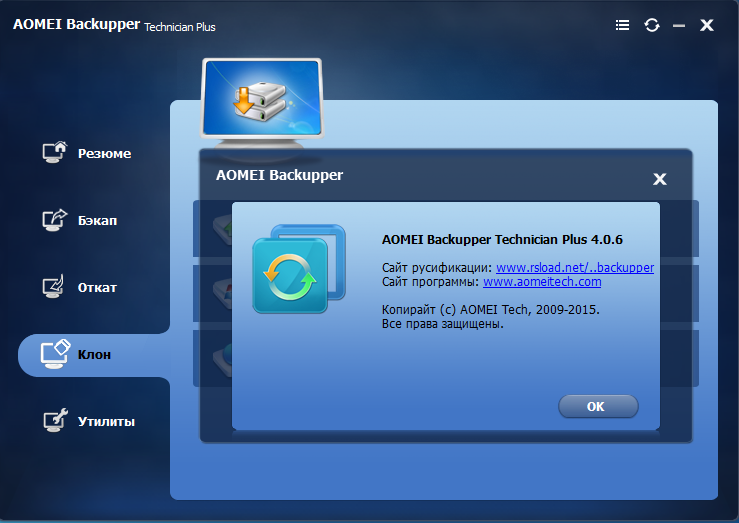Click the Откат restore icon
The image size is (739, 523).
click(54, 287)
